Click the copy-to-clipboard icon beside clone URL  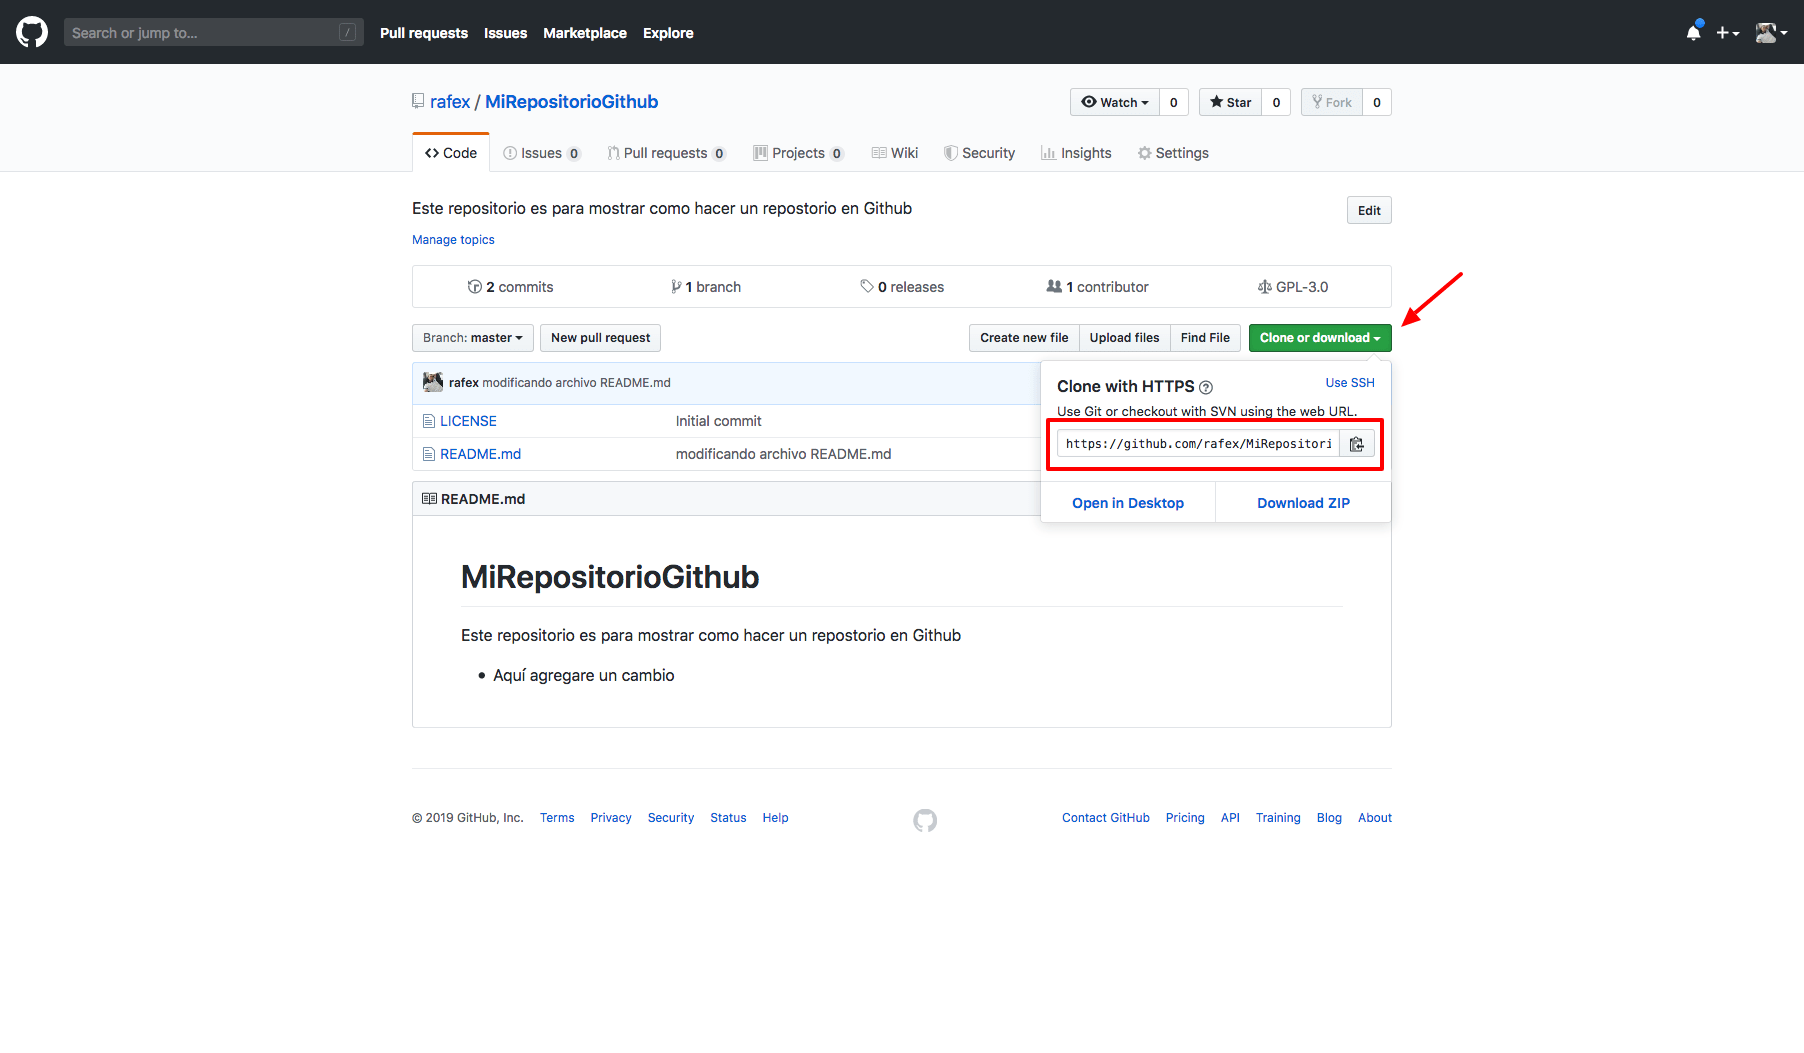(x=1357, y=443)
